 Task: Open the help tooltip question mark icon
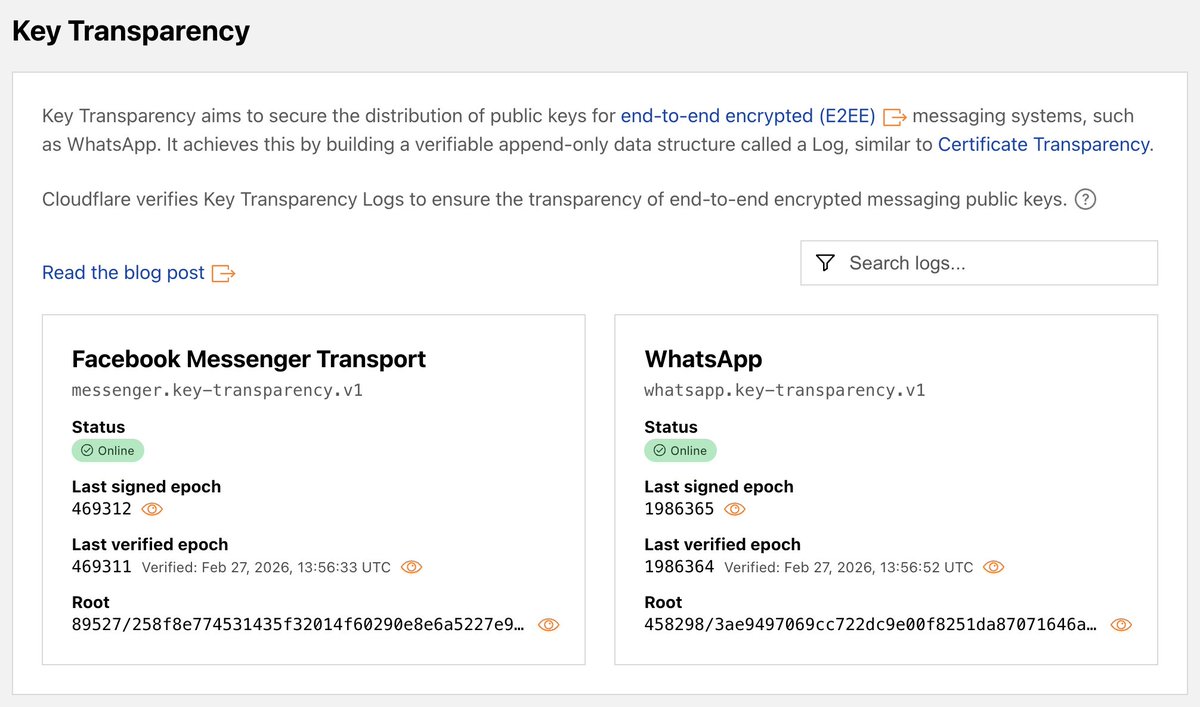[x=1086, y=199]
